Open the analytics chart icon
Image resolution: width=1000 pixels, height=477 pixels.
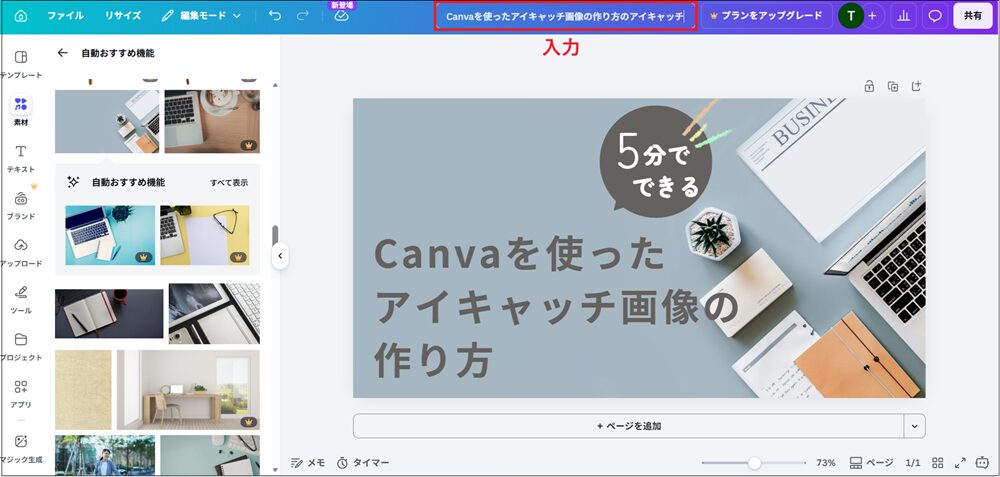click(x=904, y=16)
